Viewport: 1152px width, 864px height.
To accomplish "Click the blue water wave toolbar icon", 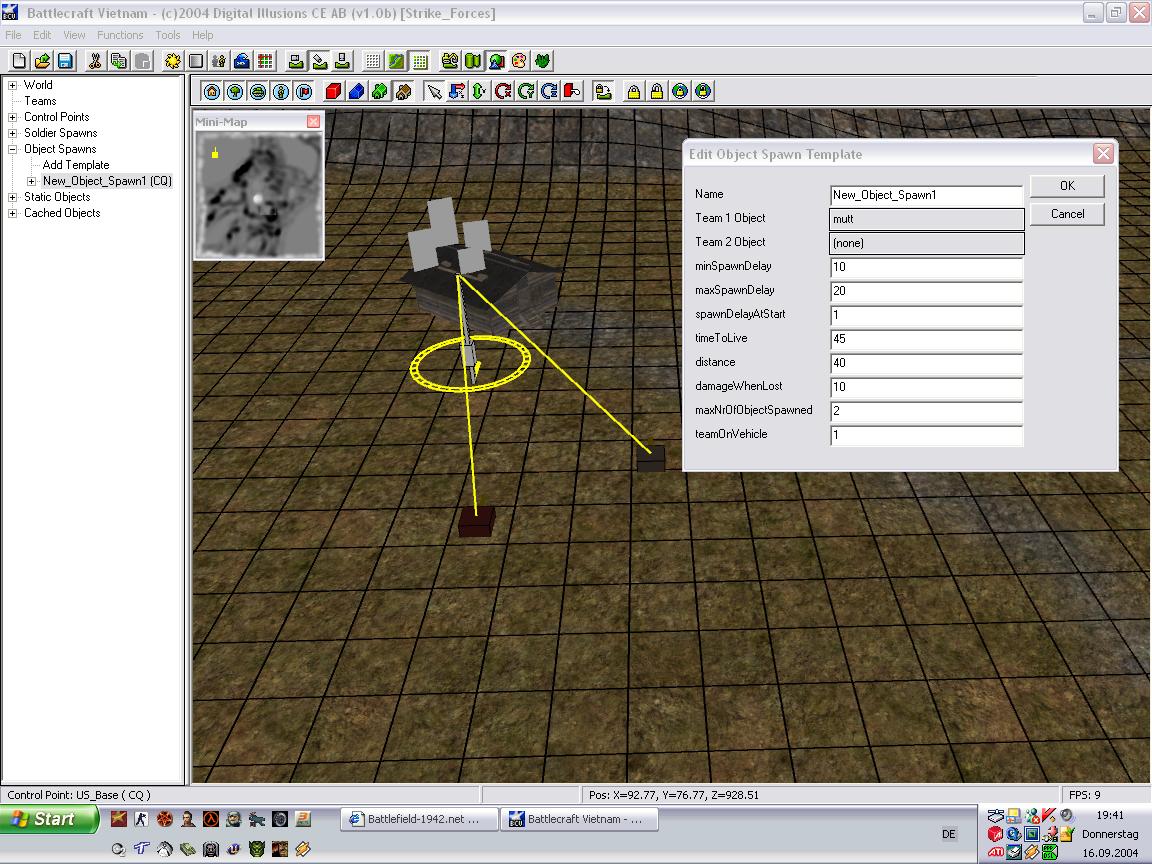I will (x=242, y=61).
